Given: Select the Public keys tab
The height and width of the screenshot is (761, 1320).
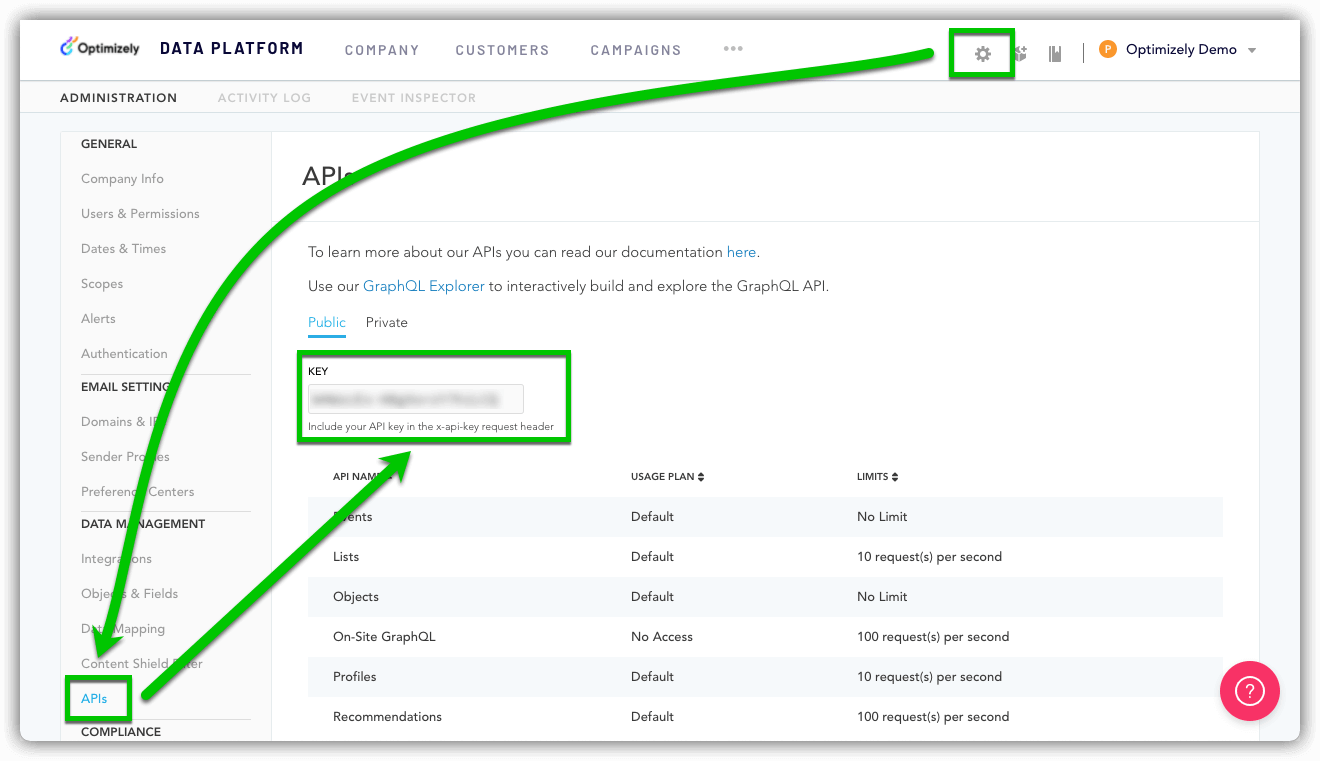Looking at the screenshot, I should pos(327,322).
